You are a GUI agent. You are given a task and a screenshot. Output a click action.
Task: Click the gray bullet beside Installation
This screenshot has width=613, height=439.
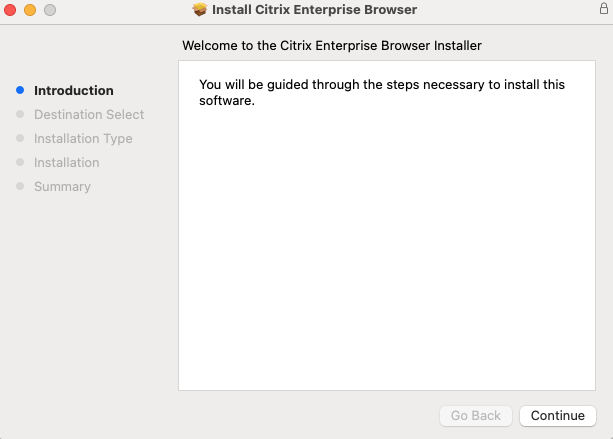(20, 162)
